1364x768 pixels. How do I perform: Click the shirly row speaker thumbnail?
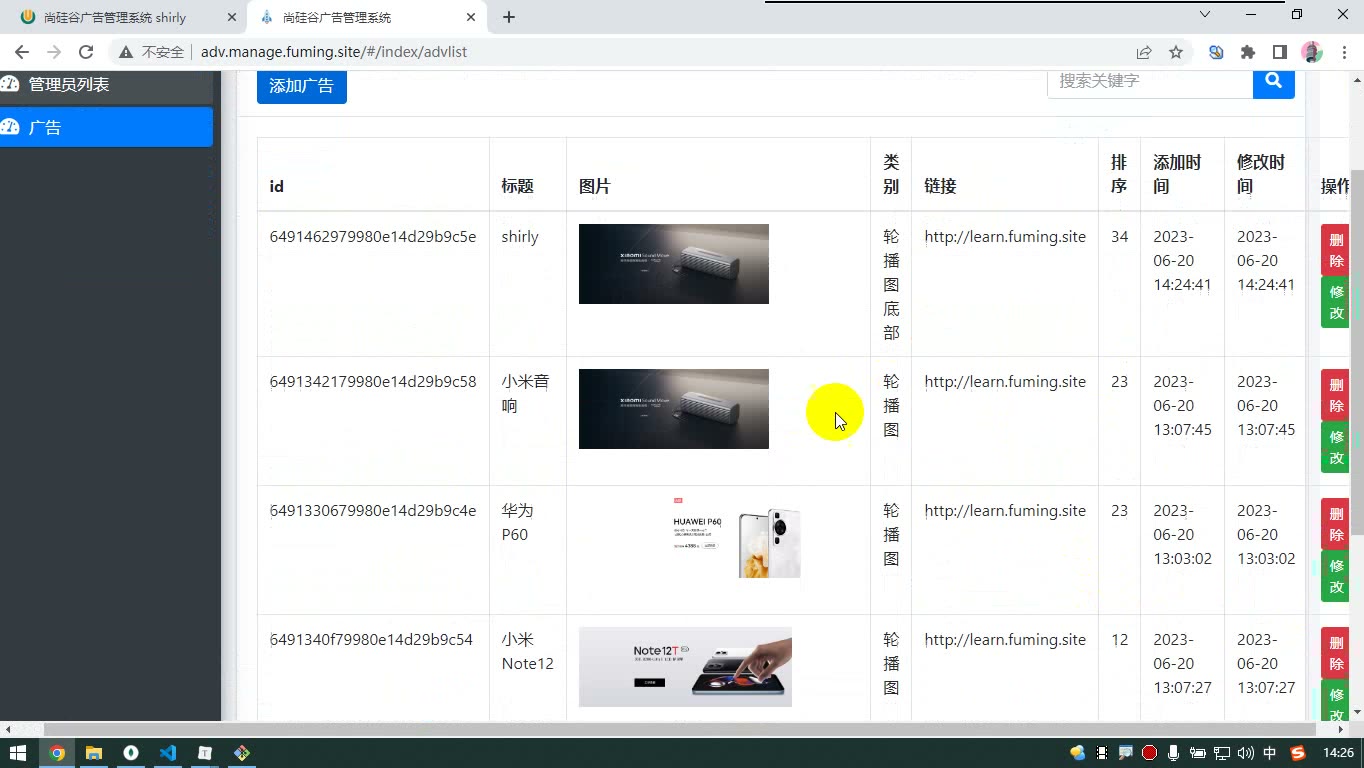click(674, 264)
